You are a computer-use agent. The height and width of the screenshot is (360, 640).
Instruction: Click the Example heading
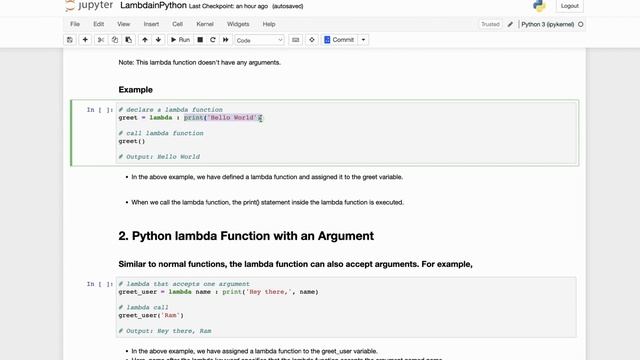pyautogui.click(x=136, y=89)
